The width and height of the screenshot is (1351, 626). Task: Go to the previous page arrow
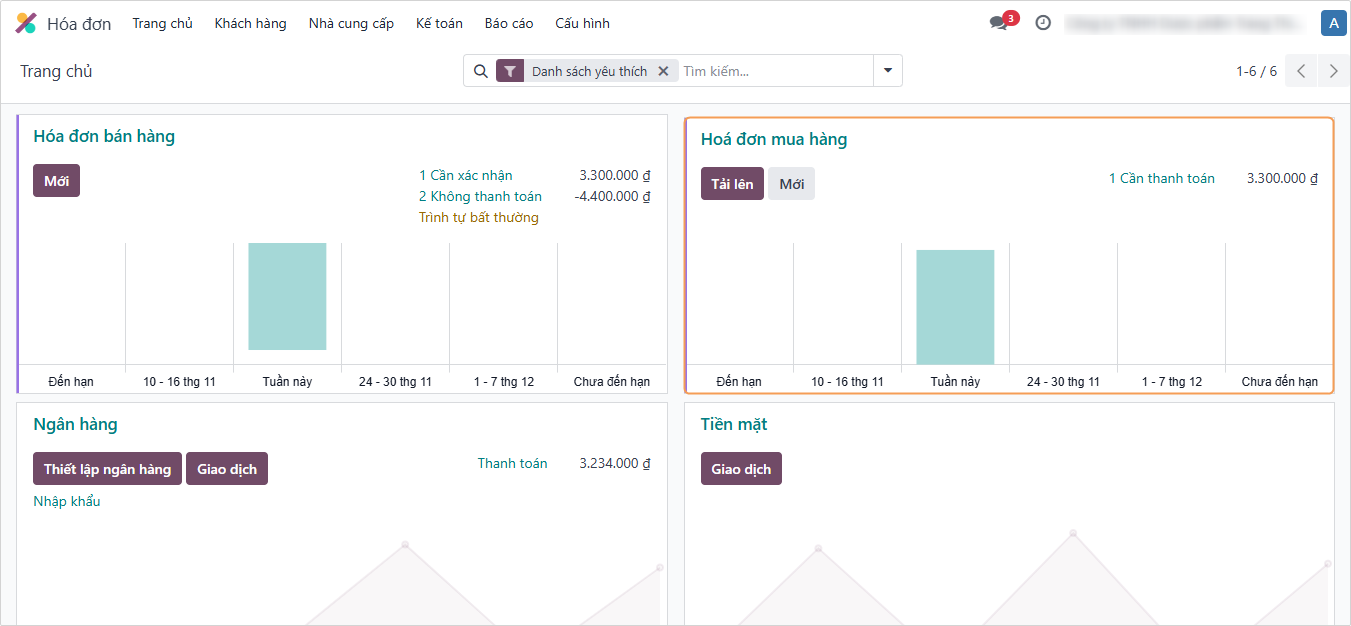1301,71
